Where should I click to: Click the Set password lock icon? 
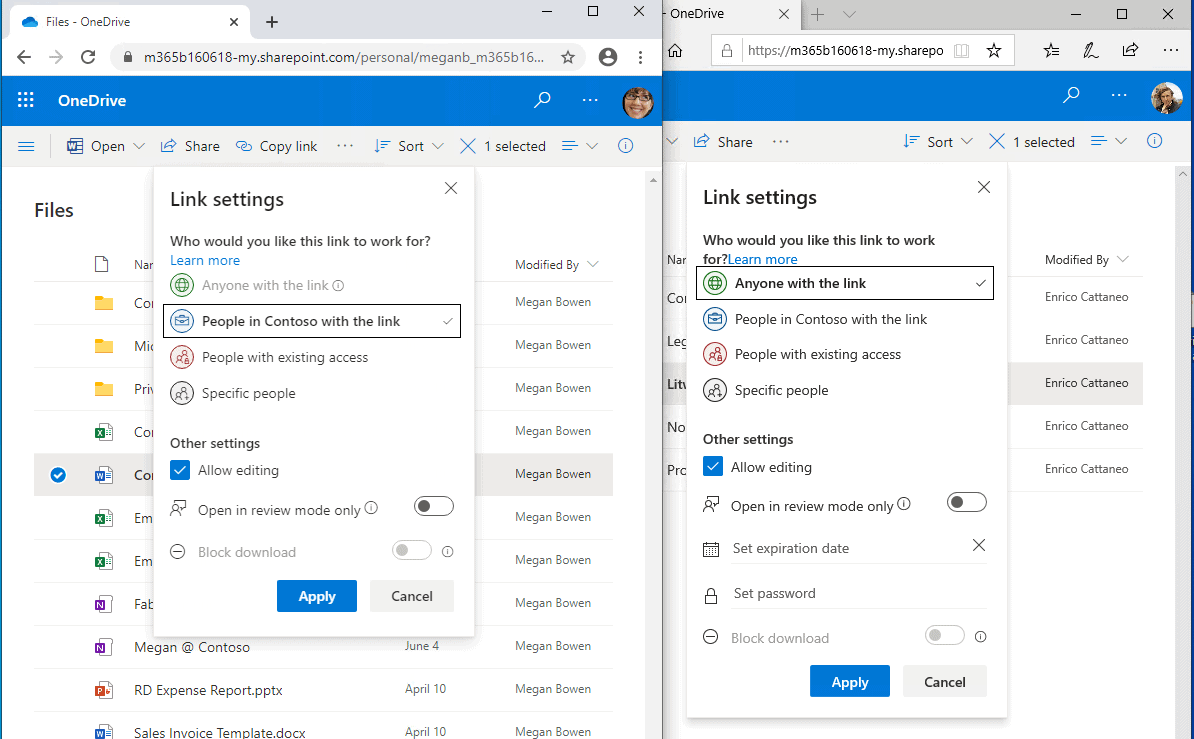coord(712,593)
